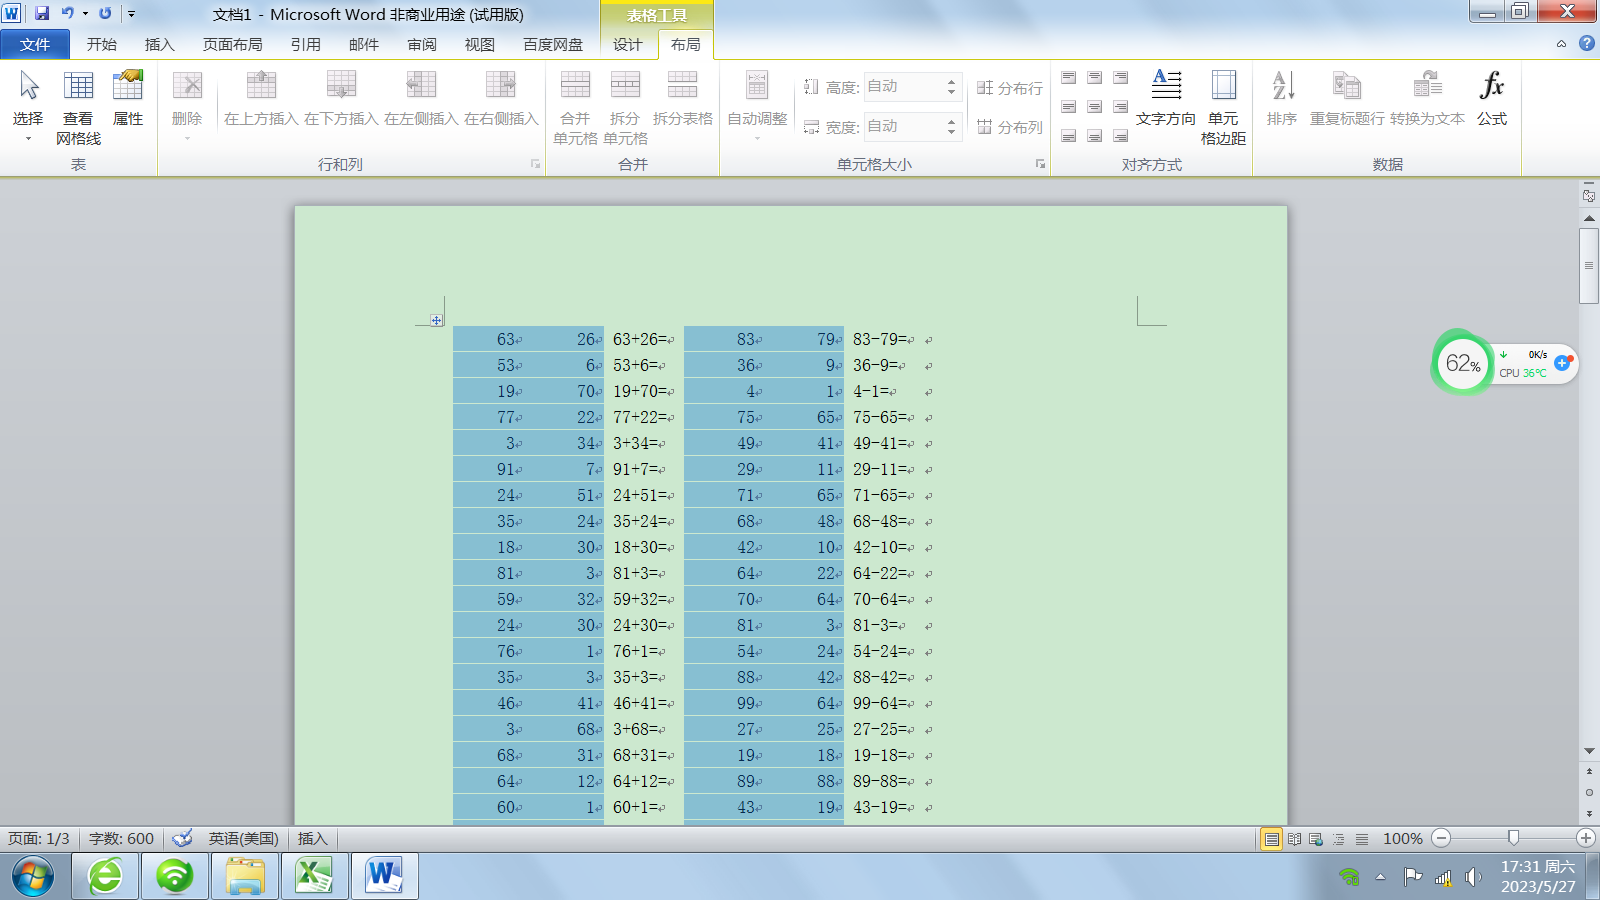Align cell text bottom center

pyautogui.click(x=1095, y=135)
